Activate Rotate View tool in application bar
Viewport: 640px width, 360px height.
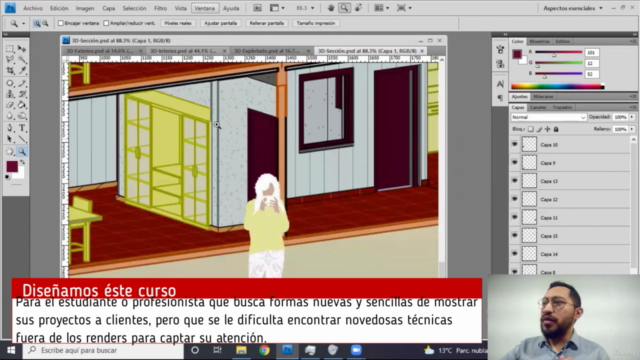[x=358, y=8]
